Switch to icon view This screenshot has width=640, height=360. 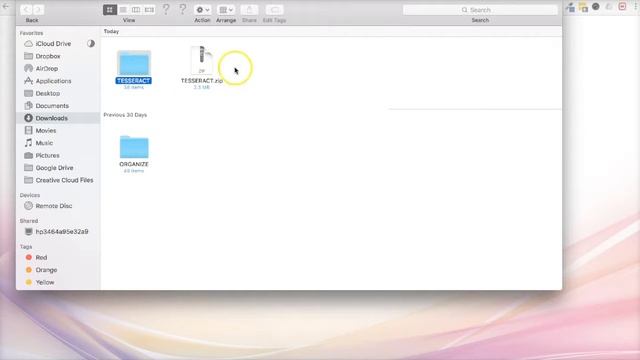tap(110, 10)
